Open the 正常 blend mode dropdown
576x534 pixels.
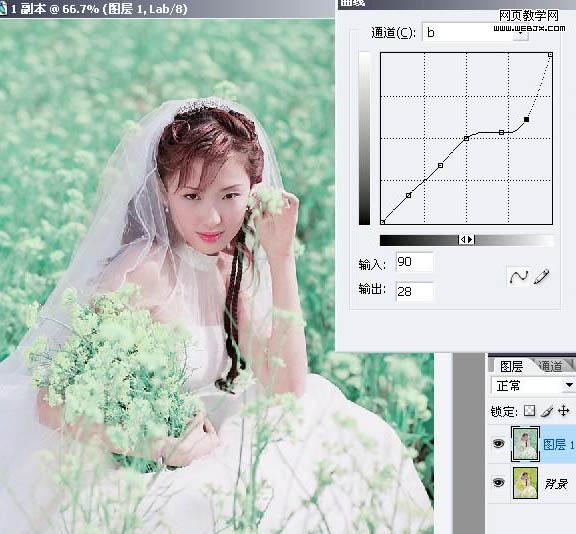[x=532, y=386]
